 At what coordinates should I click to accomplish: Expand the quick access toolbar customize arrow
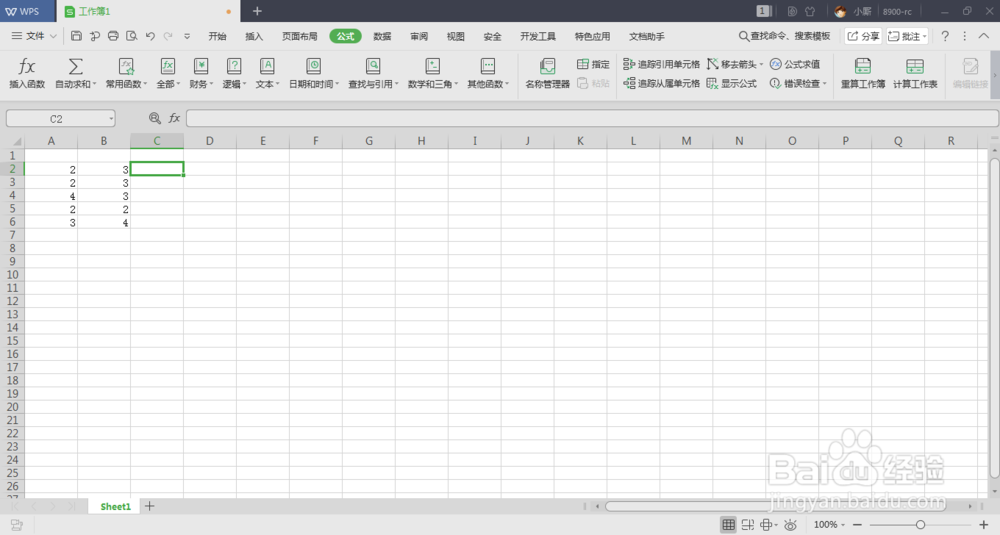click(187, 36)
